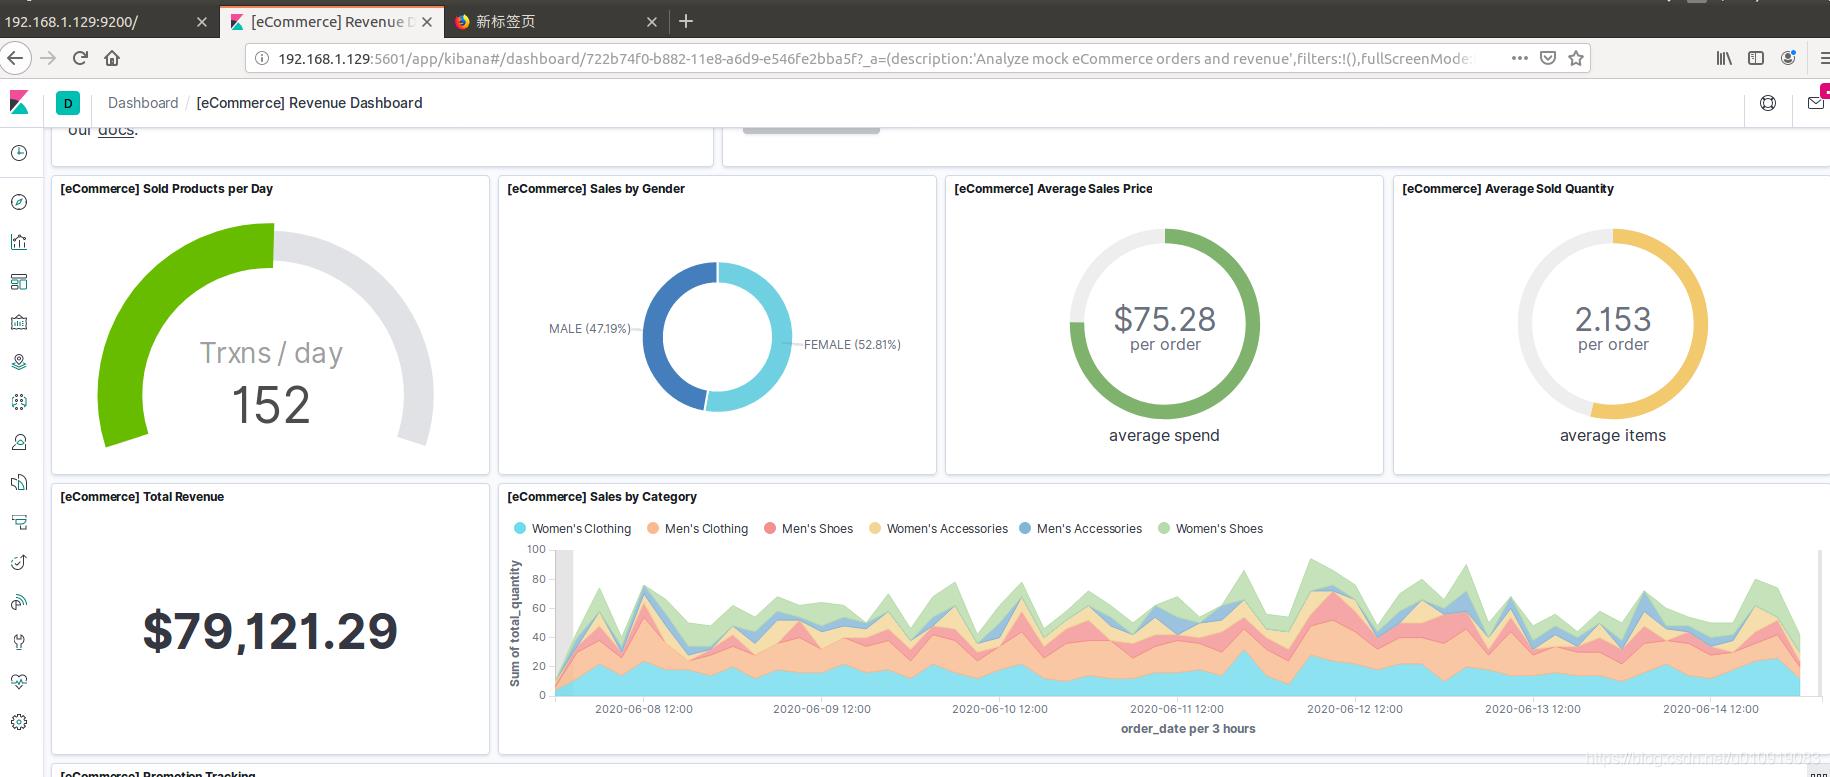1830x777 pixels.
Task: Click the Average Sales Price panel title
Action: (1053, 189)
